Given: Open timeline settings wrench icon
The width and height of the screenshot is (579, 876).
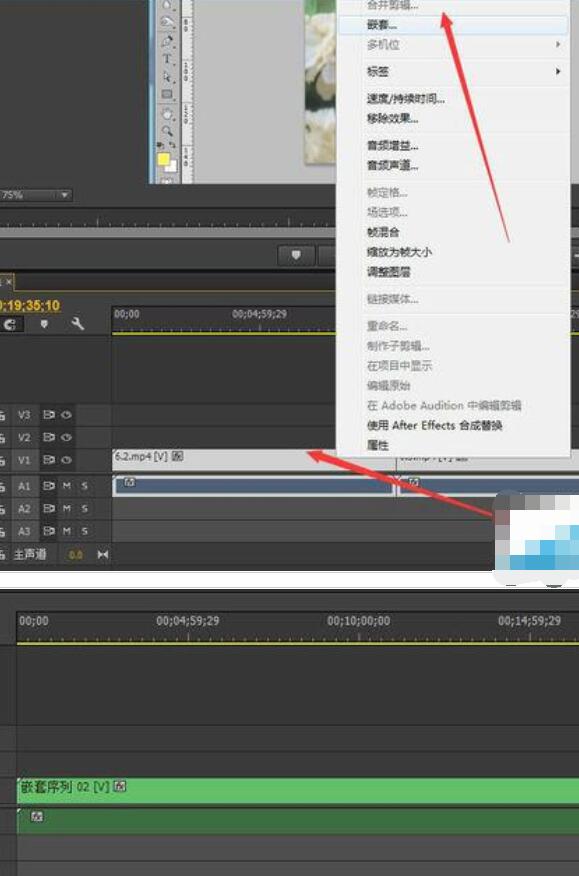Looking at the screenshot, I should click(77, 323).
